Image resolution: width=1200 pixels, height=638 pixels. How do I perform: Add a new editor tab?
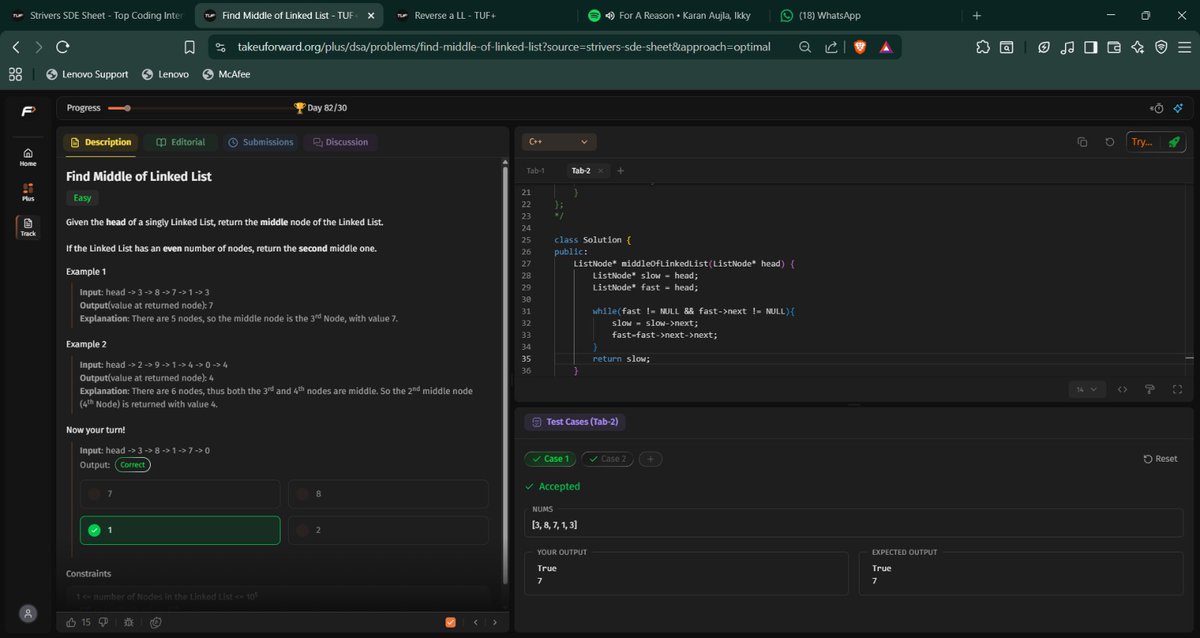click(620, 171)
